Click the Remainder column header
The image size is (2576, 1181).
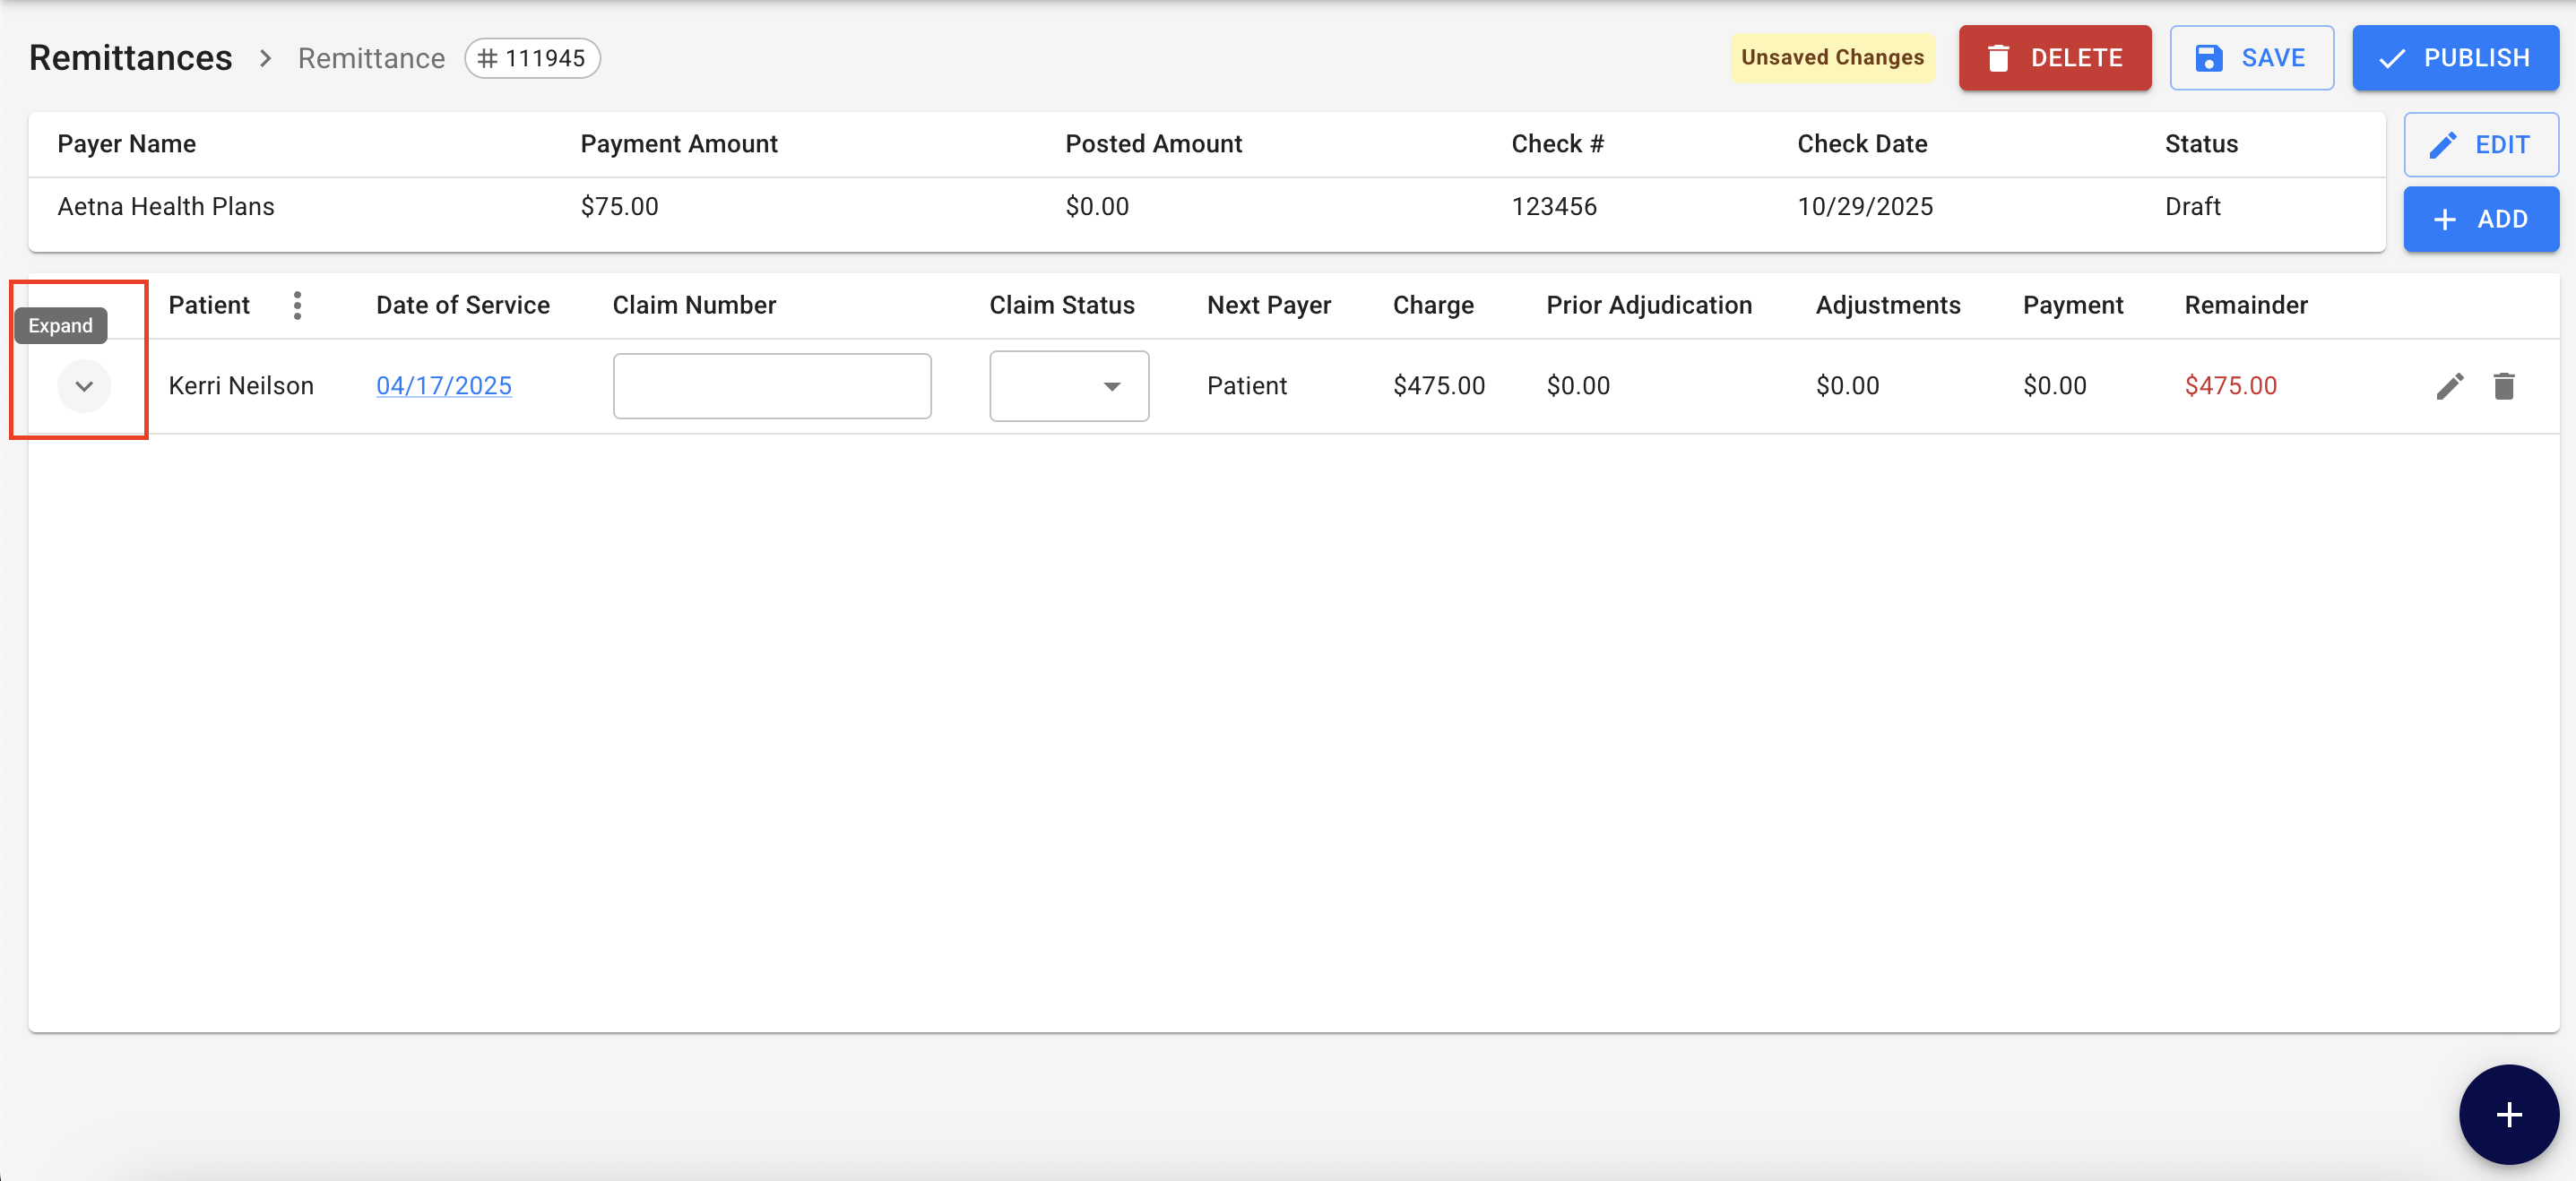click(2245, 305)
